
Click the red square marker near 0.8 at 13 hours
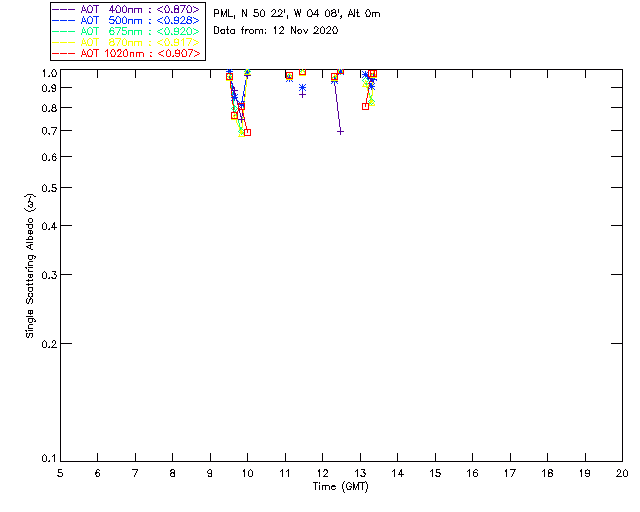365,106
